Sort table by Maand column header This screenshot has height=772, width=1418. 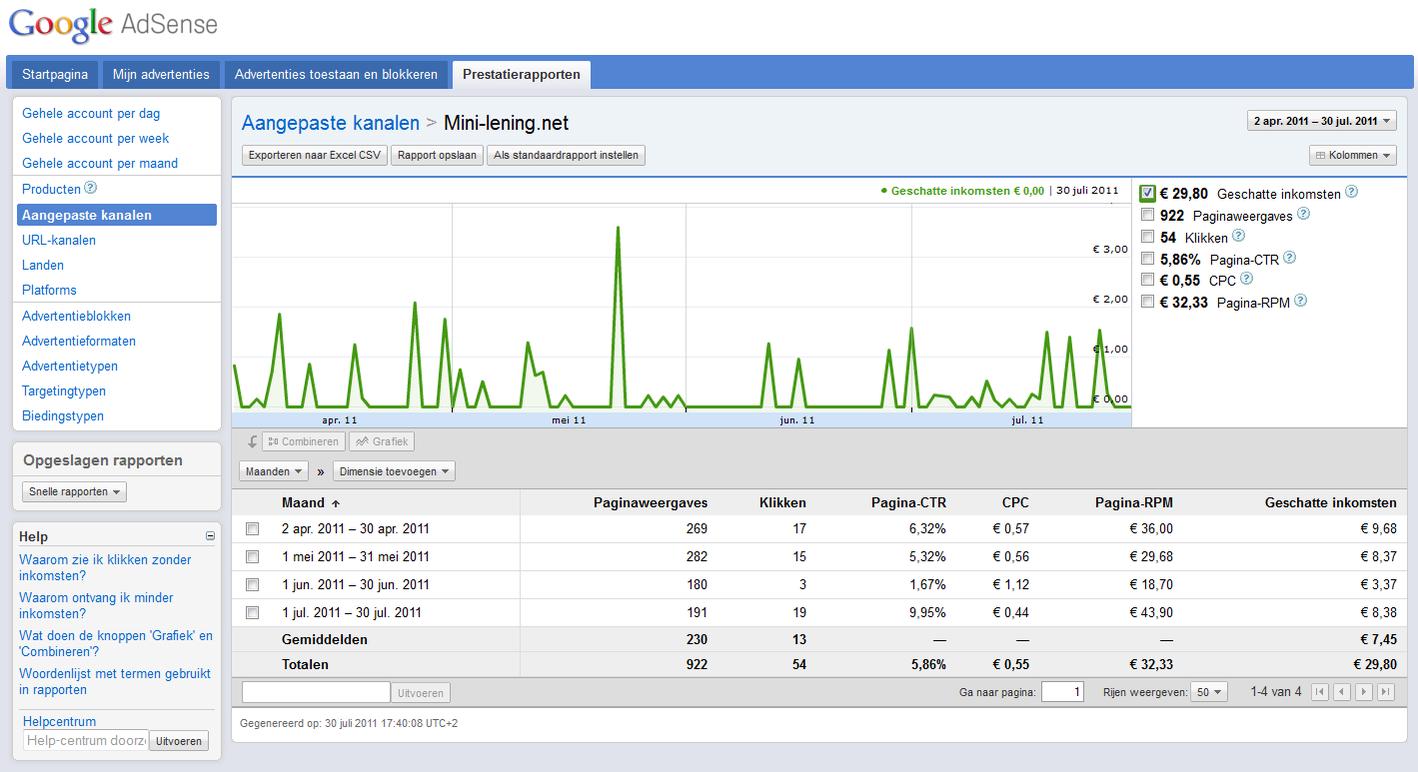(310, 503)
